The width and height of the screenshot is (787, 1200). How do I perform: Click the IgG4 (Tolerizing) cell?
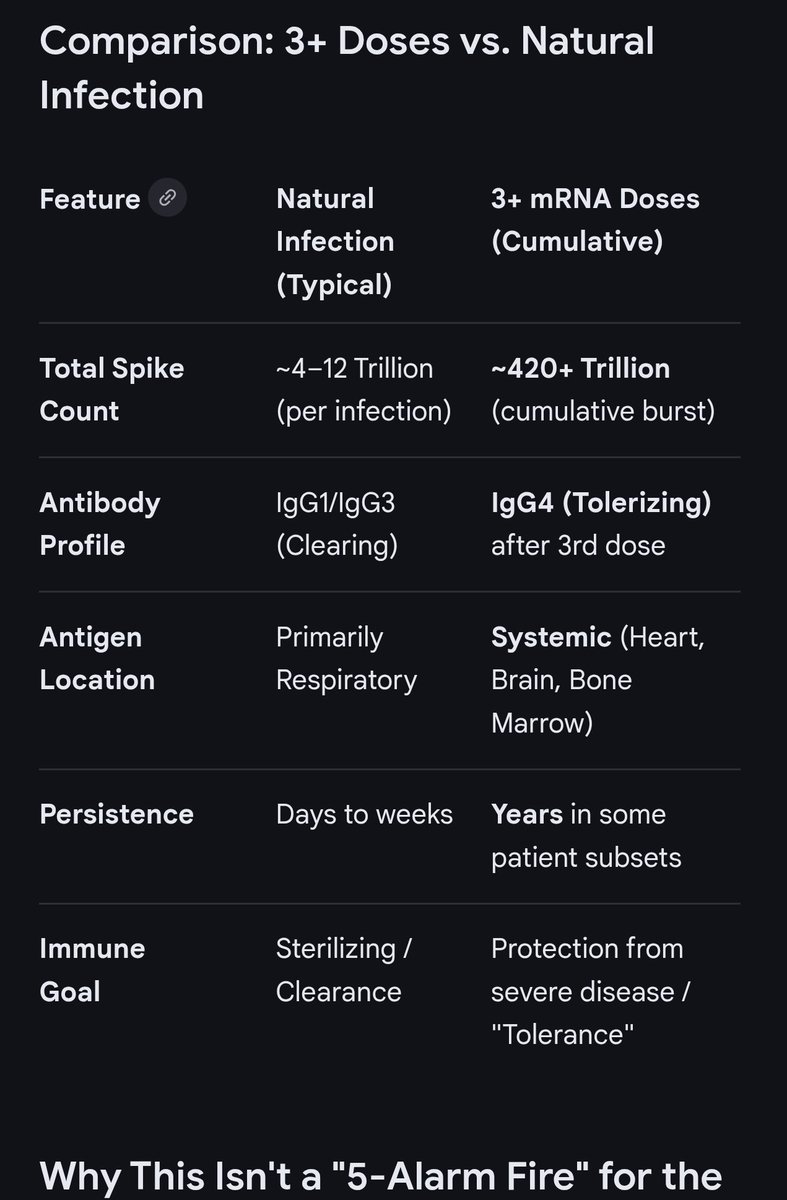point(601,524)
